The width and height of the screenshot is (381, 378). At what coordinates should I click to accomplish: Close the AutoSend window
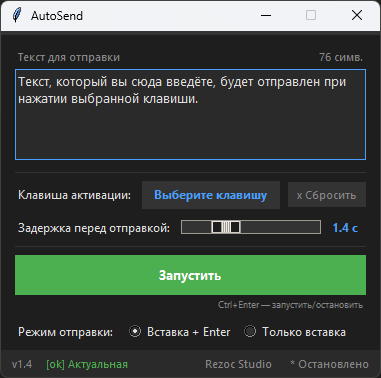point(357,15)
